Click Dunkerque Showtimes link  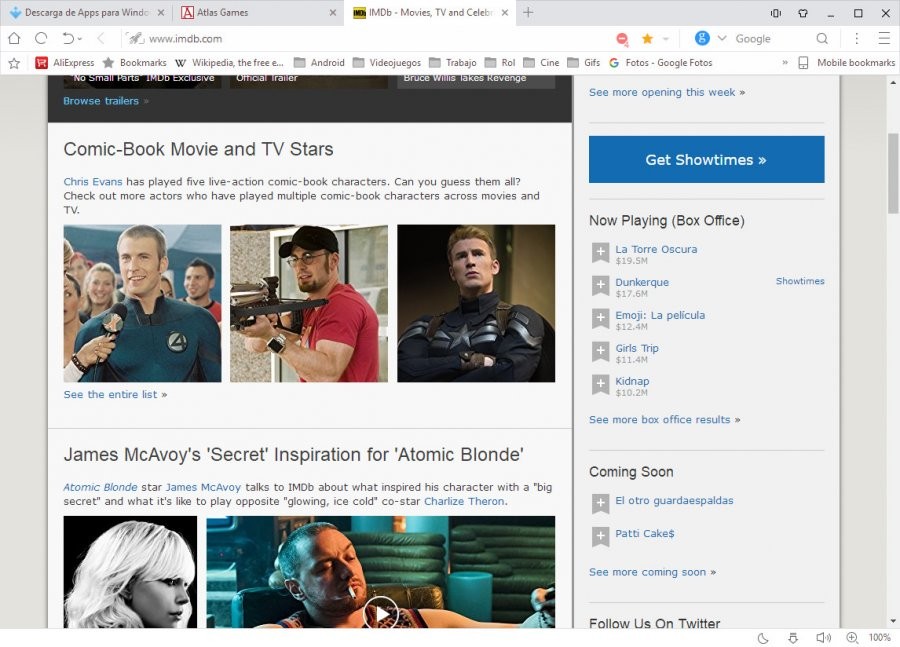800,281
